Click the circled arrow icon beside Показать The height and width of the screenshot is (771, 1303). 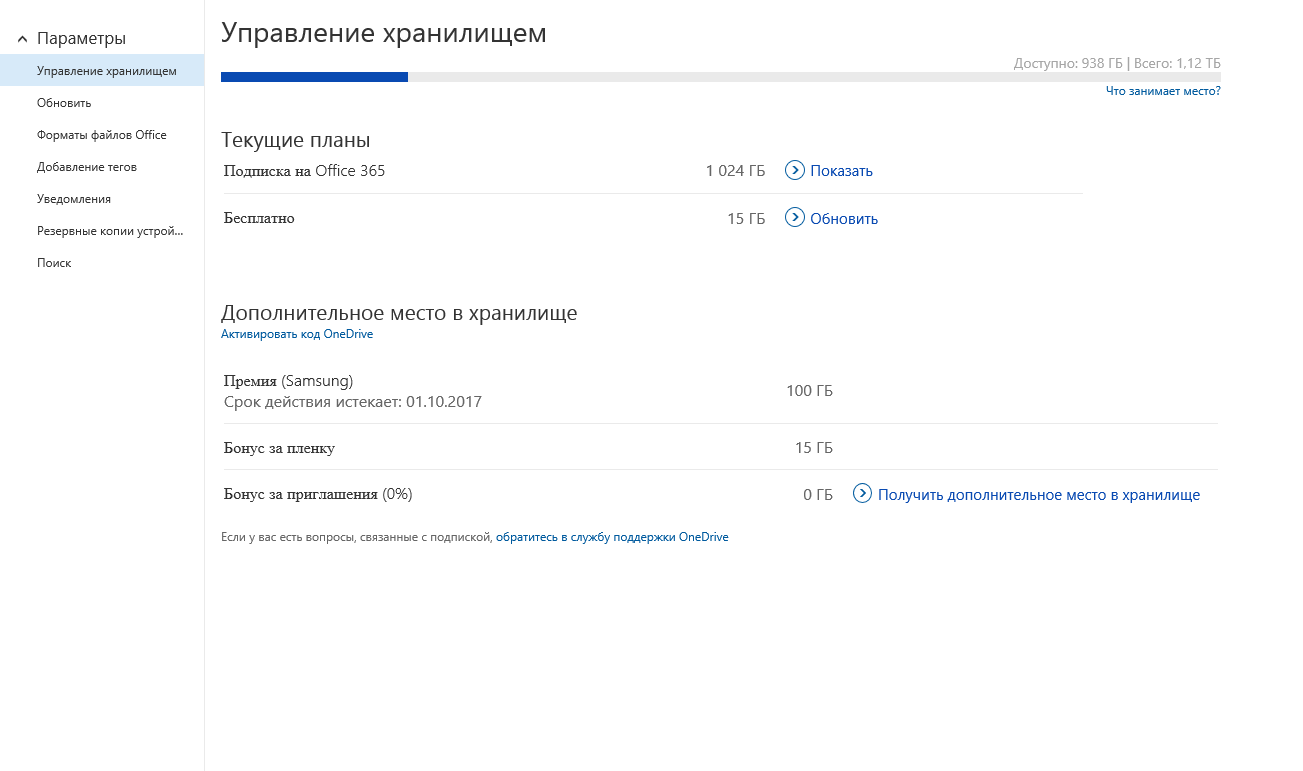[795, 170]
